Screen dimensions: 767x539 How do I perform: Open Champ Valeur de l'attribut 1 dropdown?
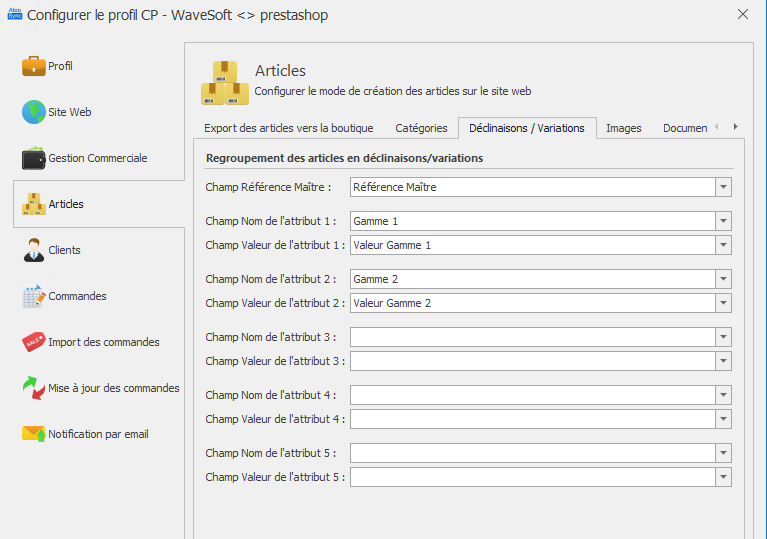pos(723,245)
